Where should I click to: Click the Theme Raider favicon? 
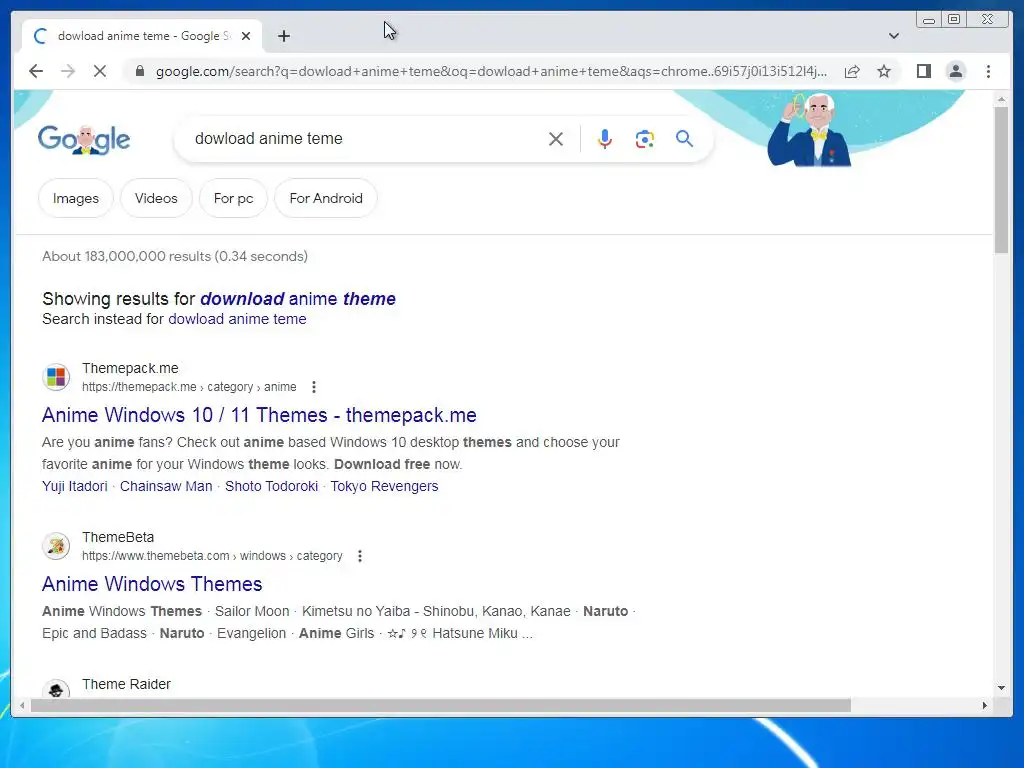pyautogui.click(x=56, y=689)
